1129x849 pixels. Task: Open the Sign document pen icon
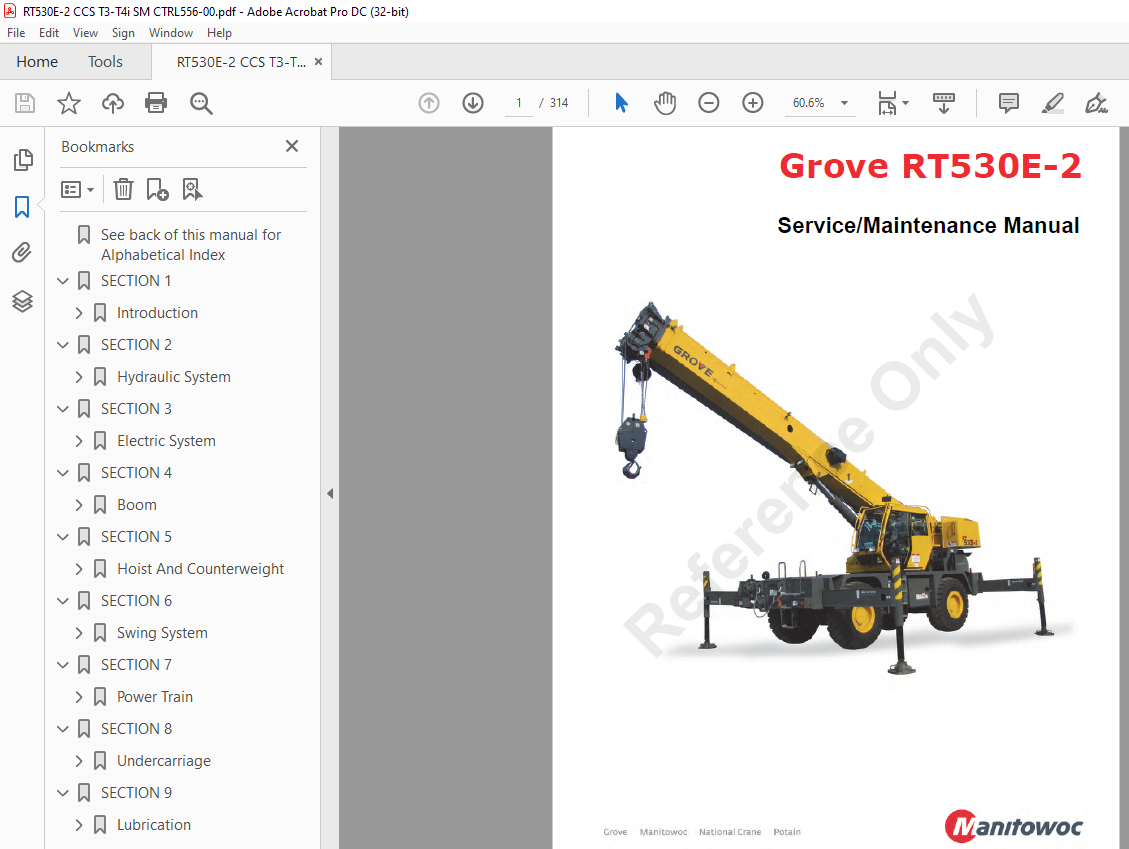[1097, 103]
